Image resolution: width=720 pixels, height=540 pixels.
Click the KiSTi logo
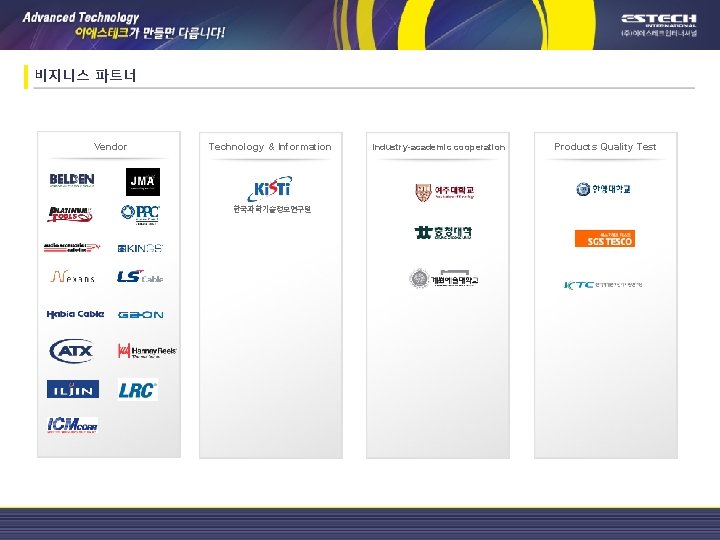point(270,189)
